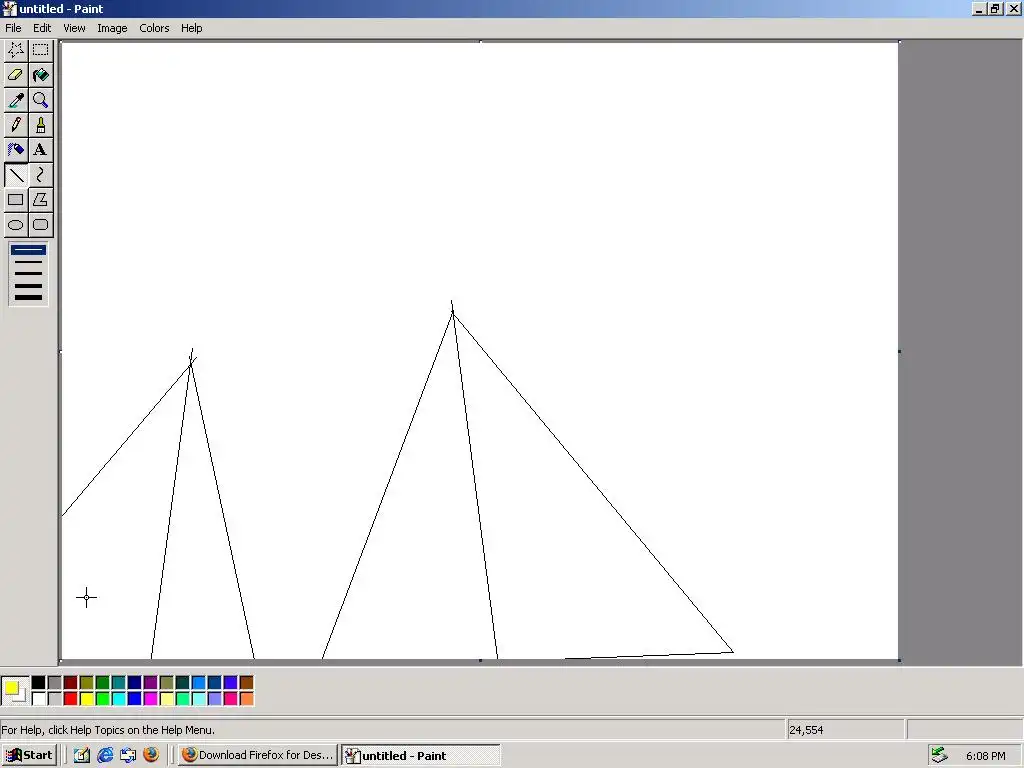Choose the magenta palette color
Image resolution: width=1024 pixels, height=768 pixels.
pyautogui.click(x=150, y=699)
